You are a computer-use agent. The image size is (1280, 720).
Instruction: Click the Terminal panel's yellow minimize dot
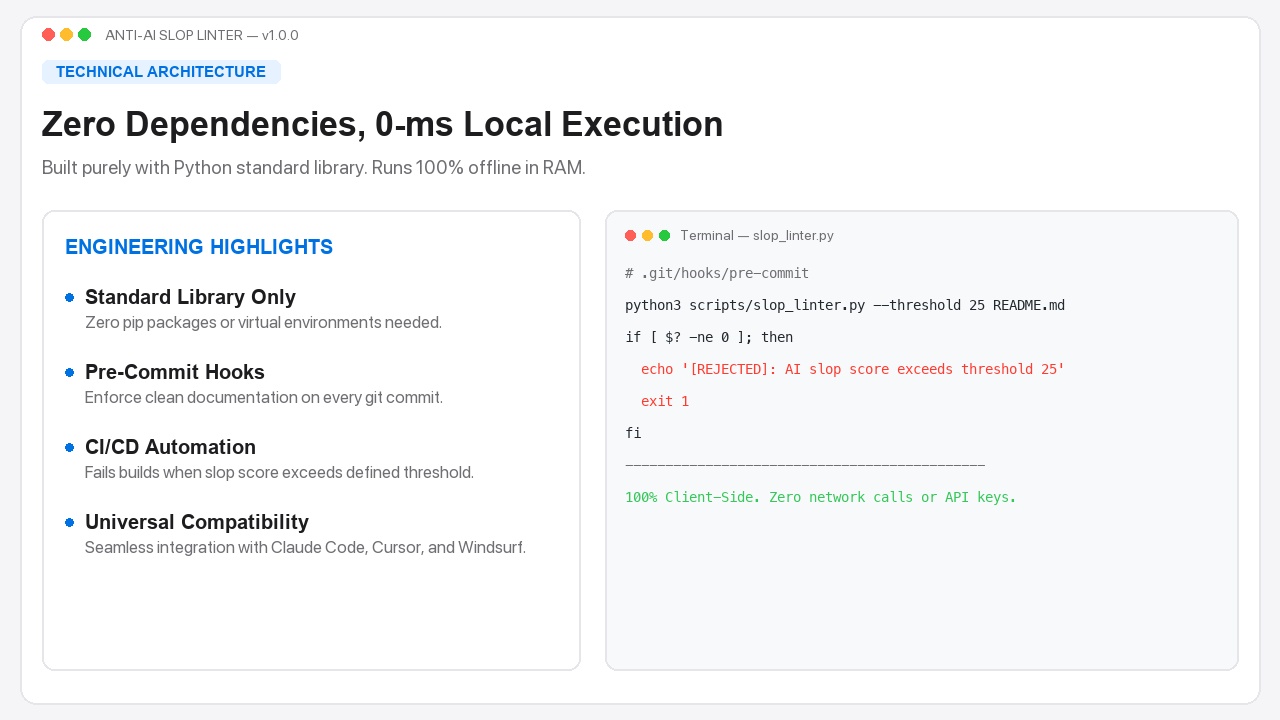(x=647, y=236)
